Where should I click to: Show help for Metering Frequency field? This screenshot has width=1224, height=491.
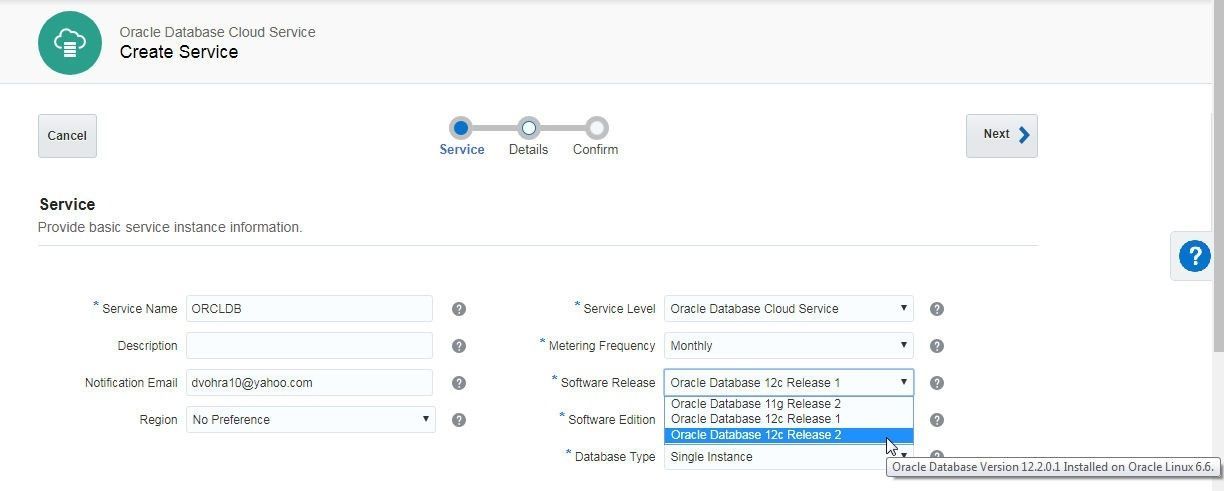pos(937,346)
